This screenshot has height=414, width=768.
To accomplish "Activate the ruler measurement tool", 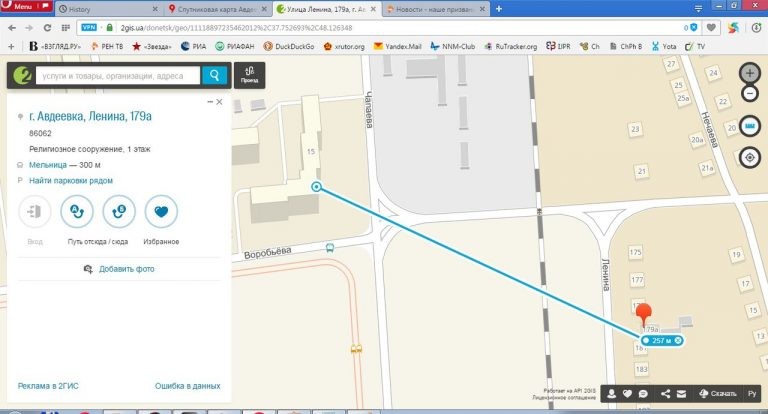I will coord(749,127).
